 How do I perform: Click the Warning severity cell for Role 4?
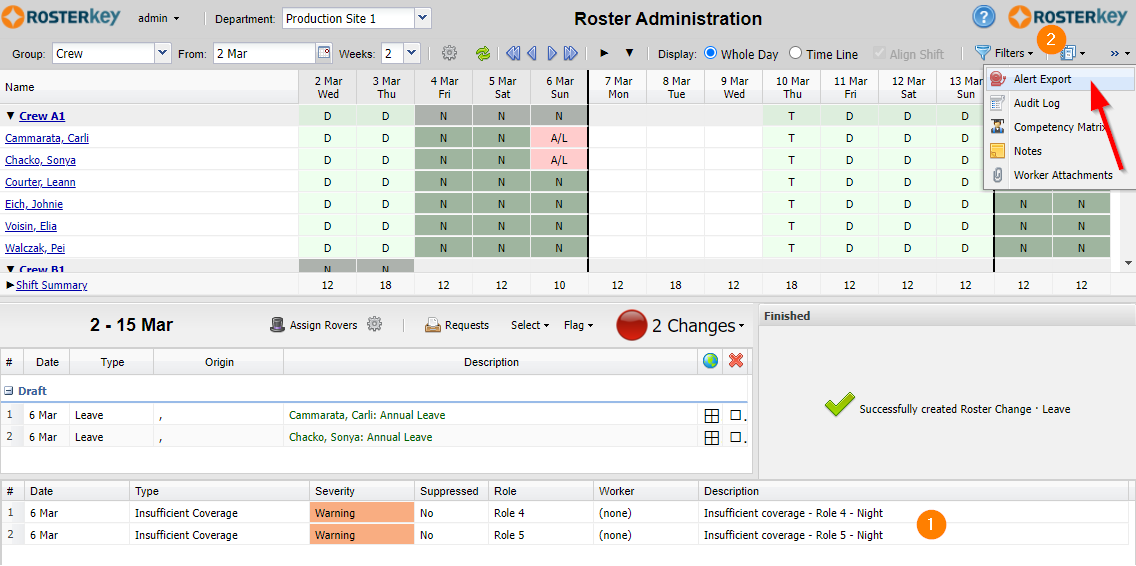point(362,513)
